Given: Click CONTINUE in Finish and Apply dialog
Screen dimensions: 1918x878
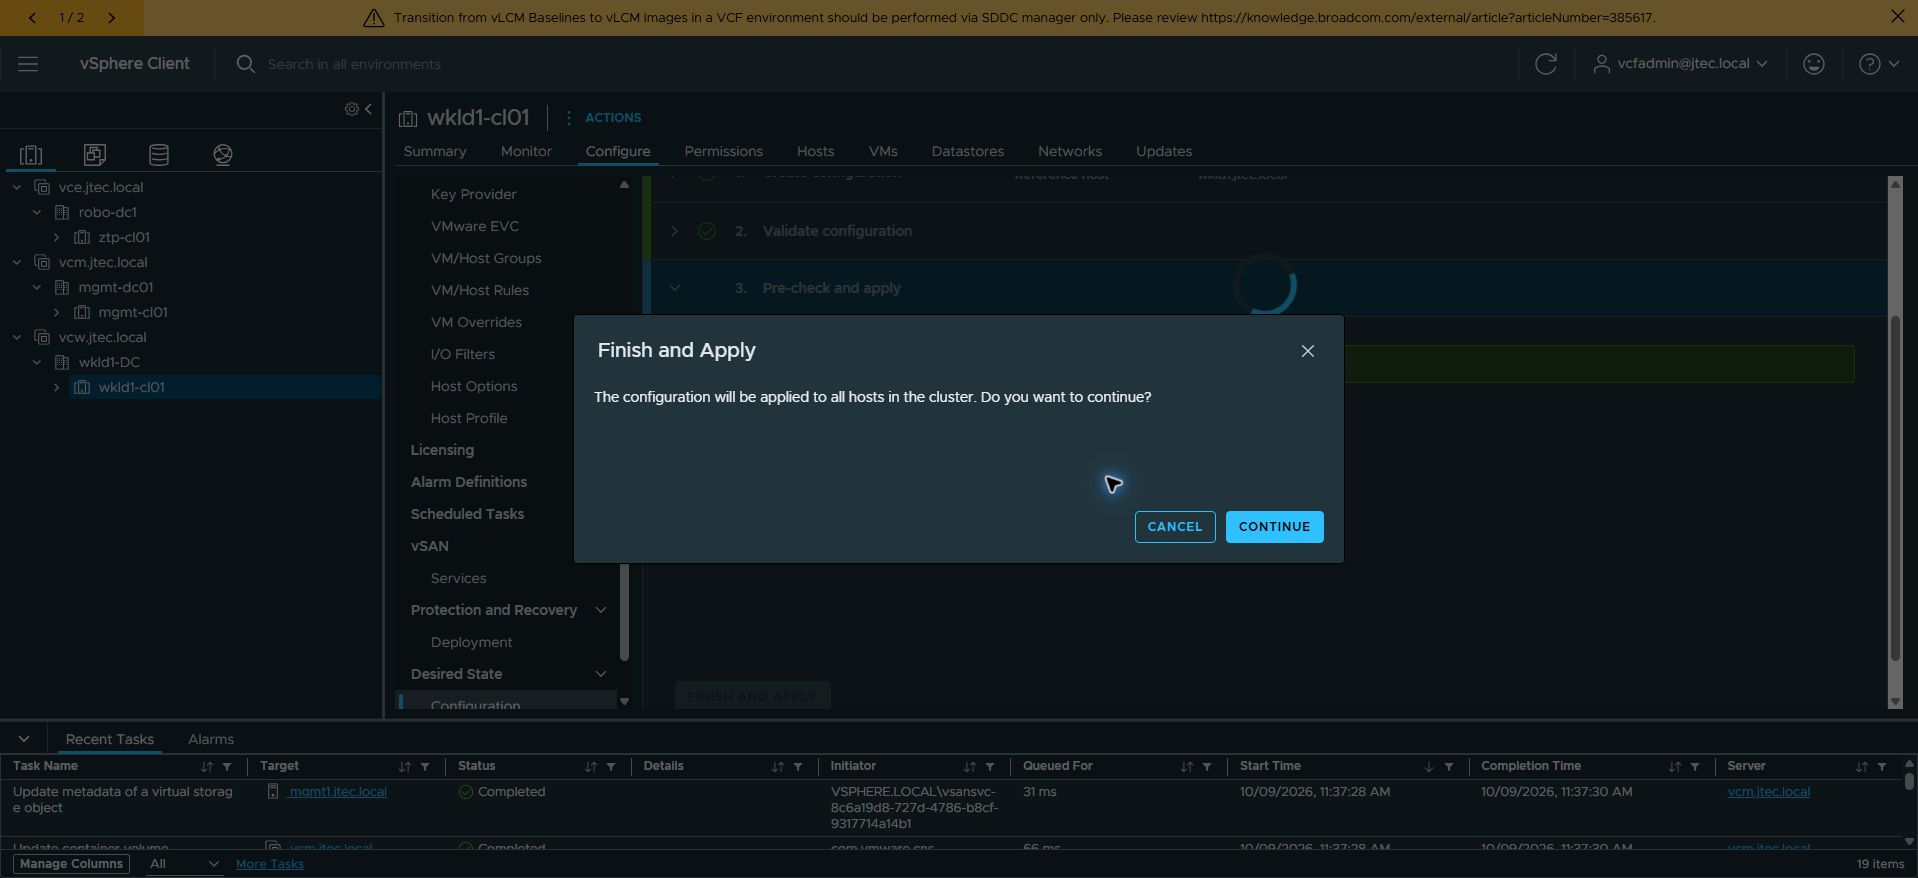Looking at the screenshot, I should [1274, 527].
